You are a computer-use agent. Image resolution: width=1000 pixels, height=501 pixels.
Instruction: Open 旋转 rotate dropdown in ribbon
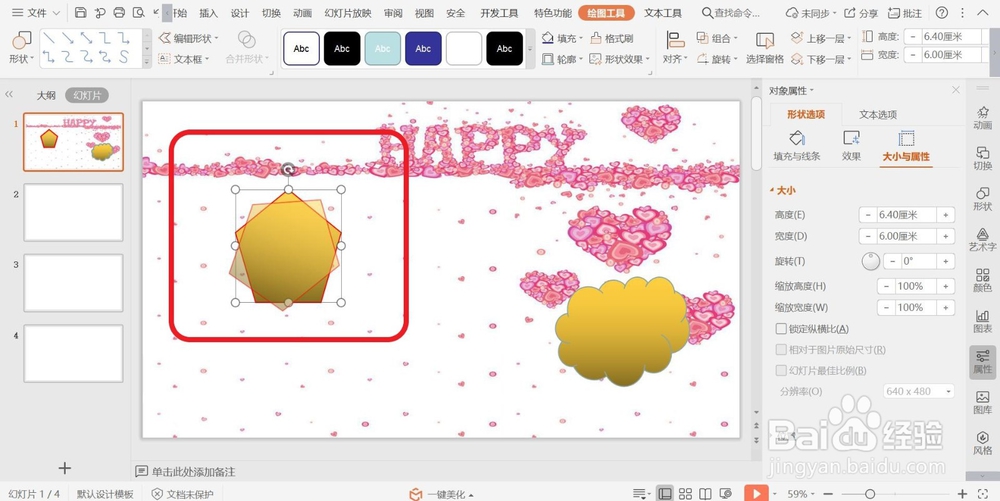pos(717,59)
